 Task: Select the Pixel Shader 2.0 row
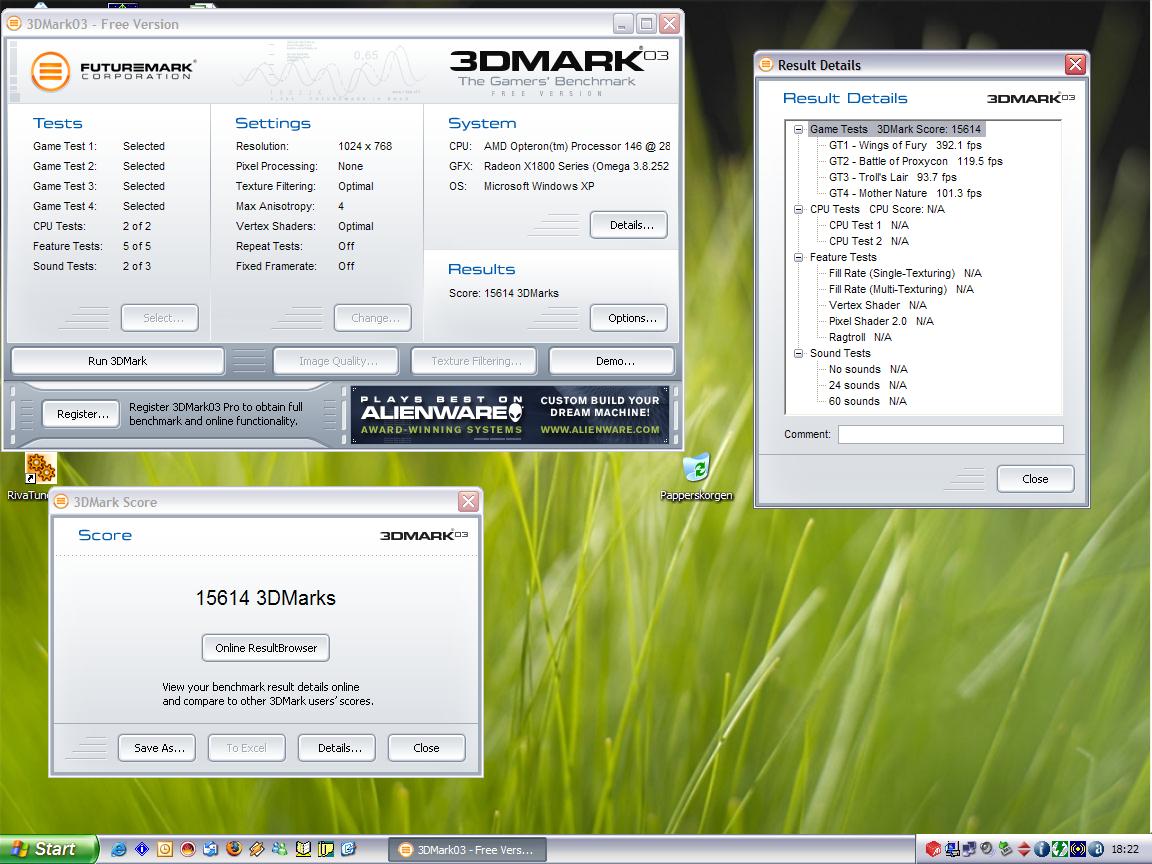coord(881,321)
